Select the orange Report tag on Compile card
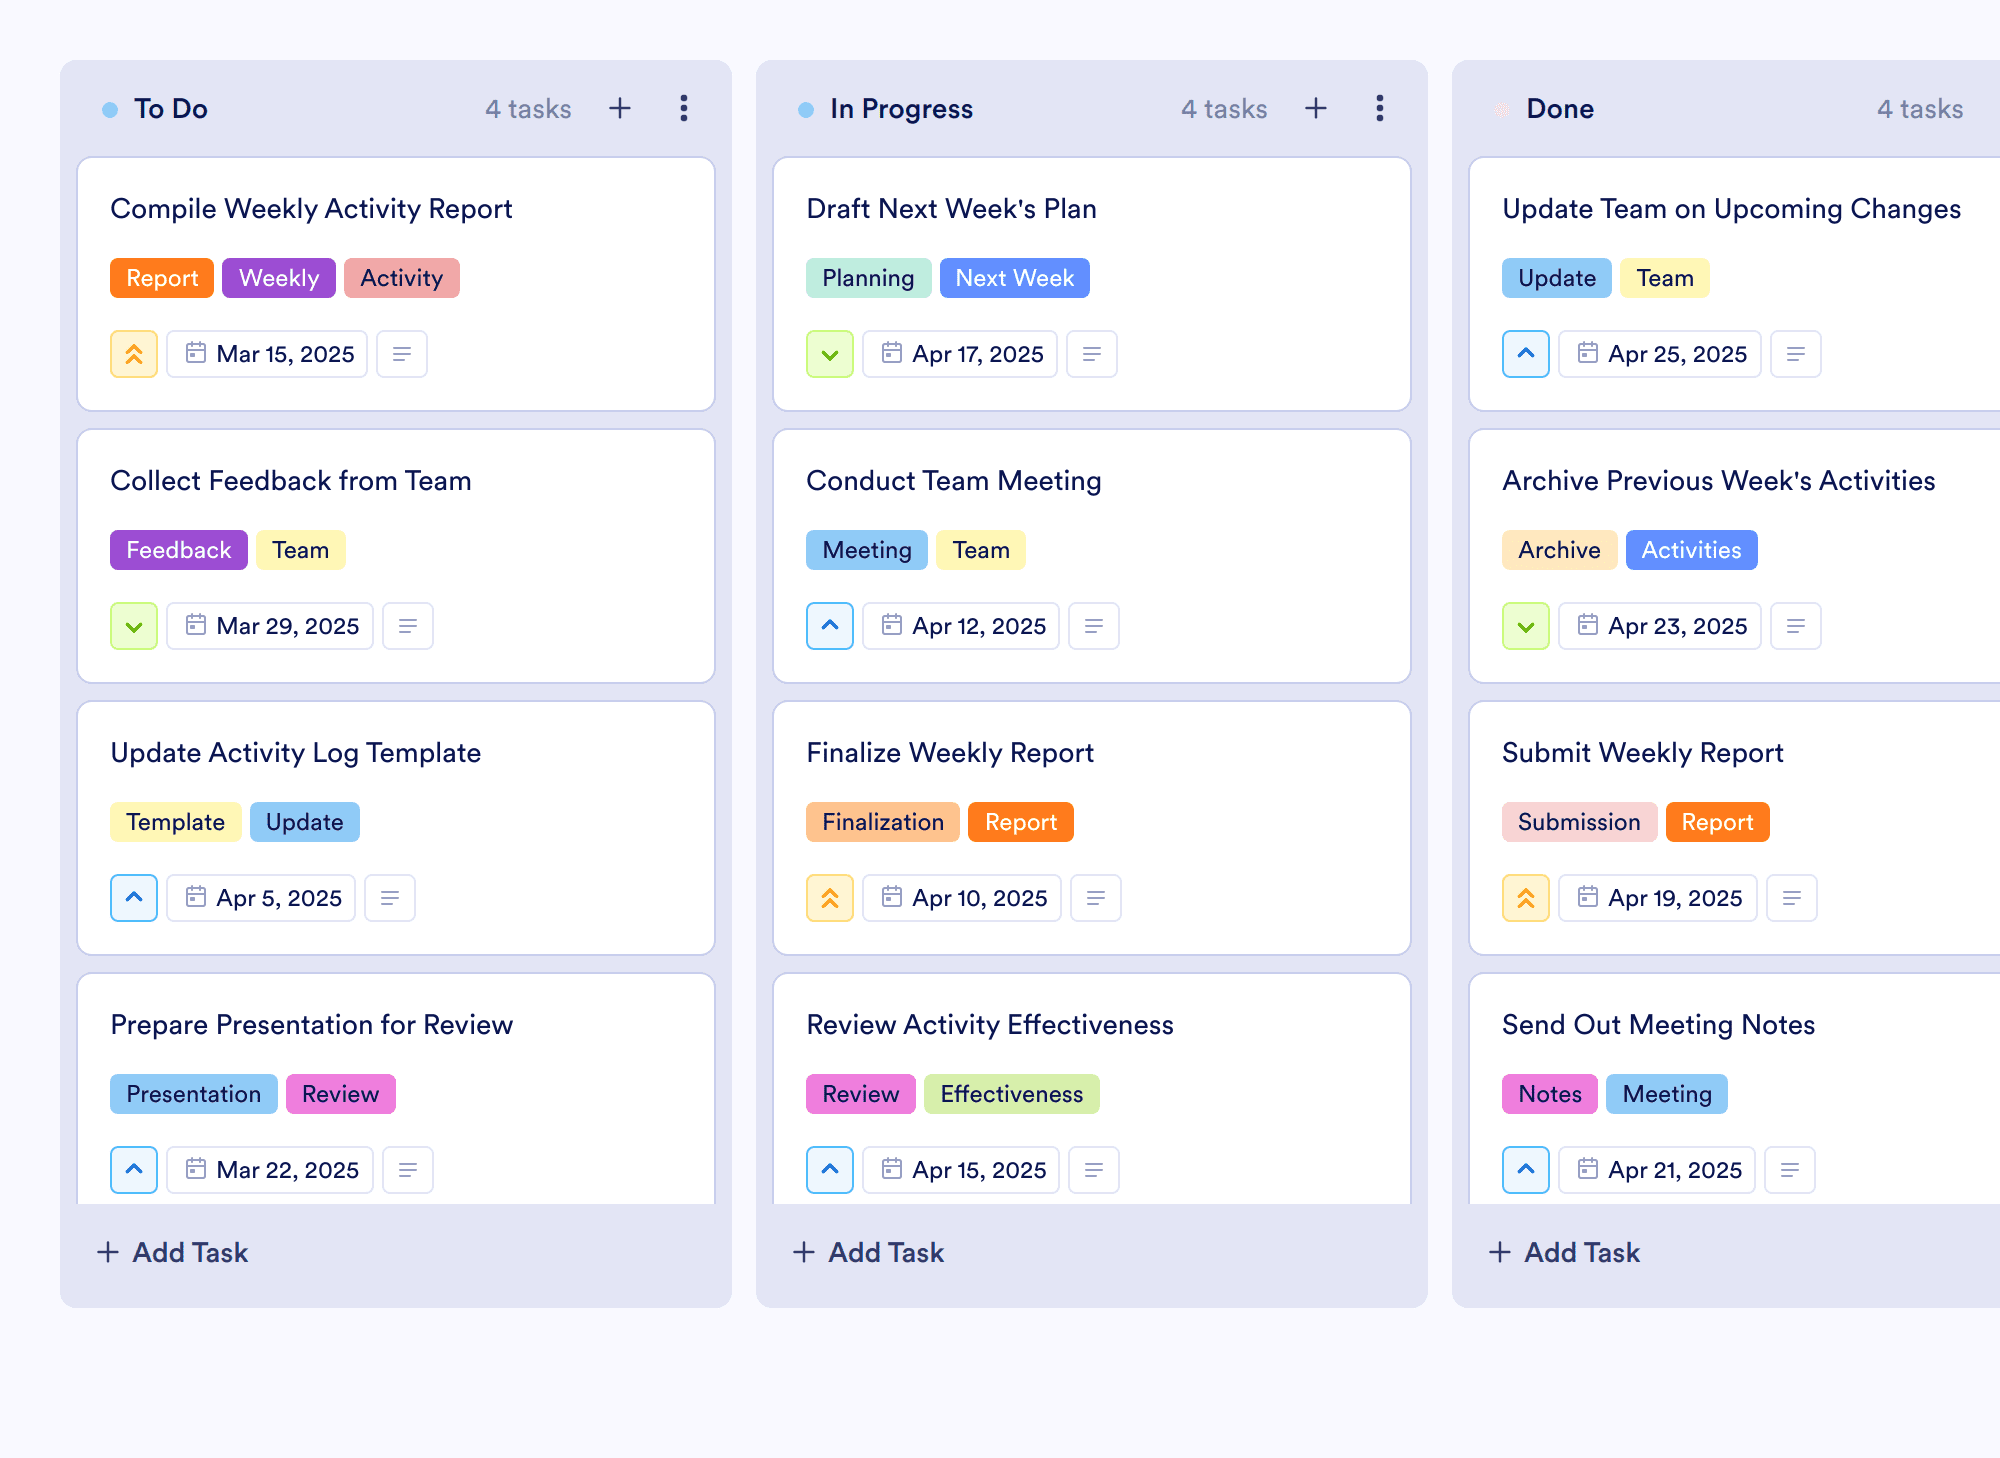This screenshot has width=2000, height=1458. coord(162,278)
